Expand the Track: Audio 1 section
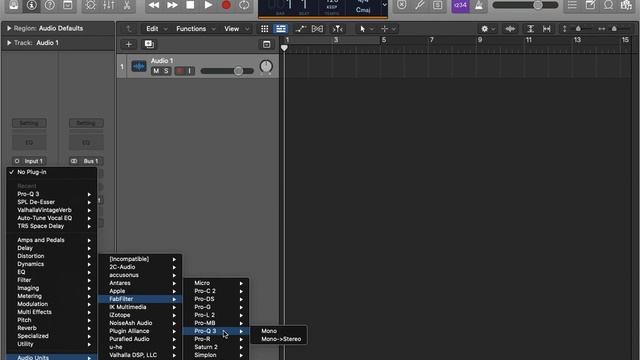This screenshot has width=640, height=360. (x=9, y=42)
